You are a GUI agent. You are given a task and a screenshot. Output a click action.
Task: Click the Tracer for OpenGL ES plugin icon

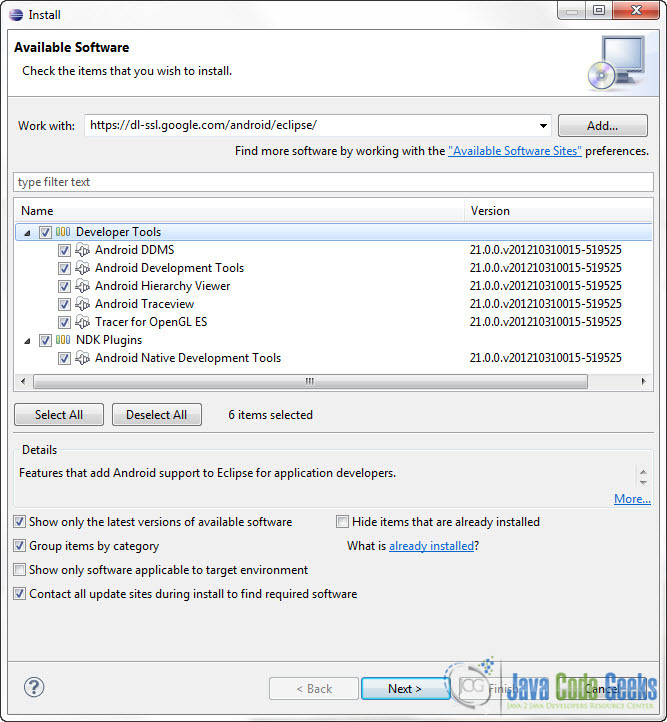pos(82,322)
